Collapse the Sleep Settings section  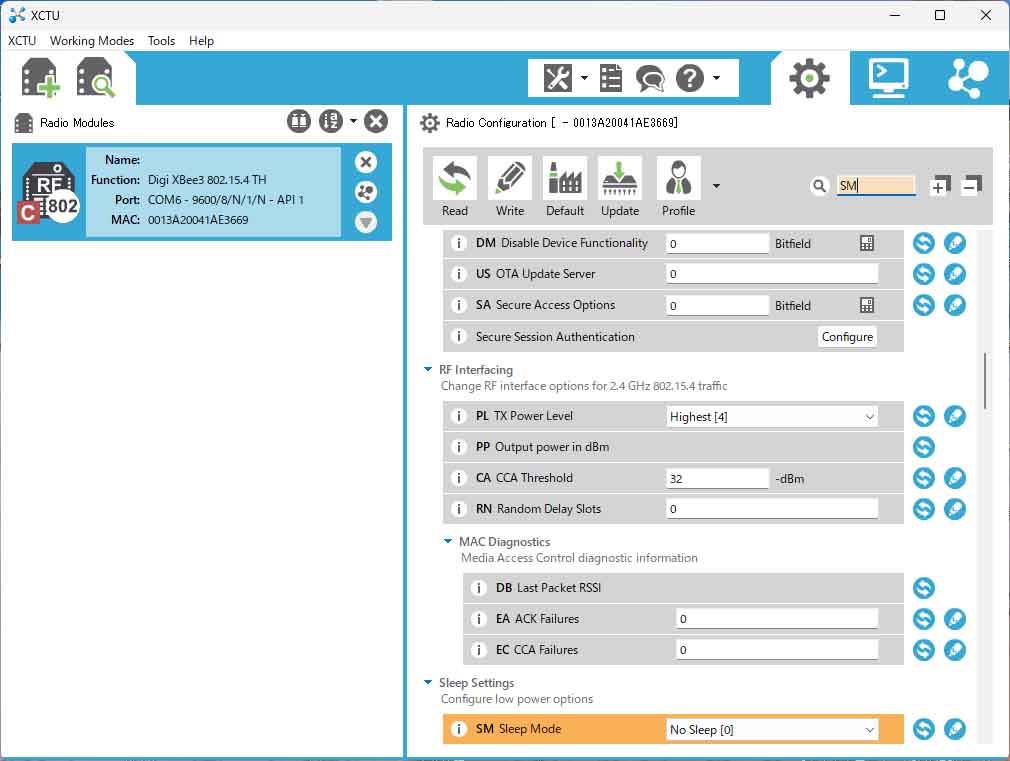pos(428,682)
